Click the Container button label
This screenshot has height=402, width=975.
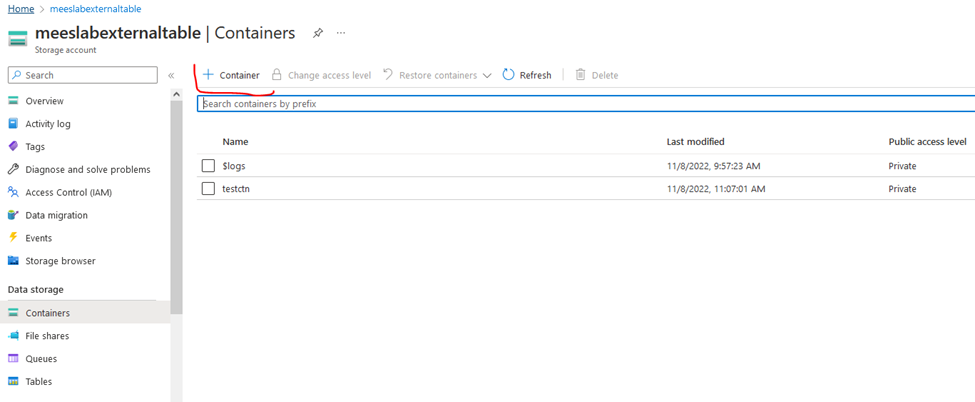239,75
